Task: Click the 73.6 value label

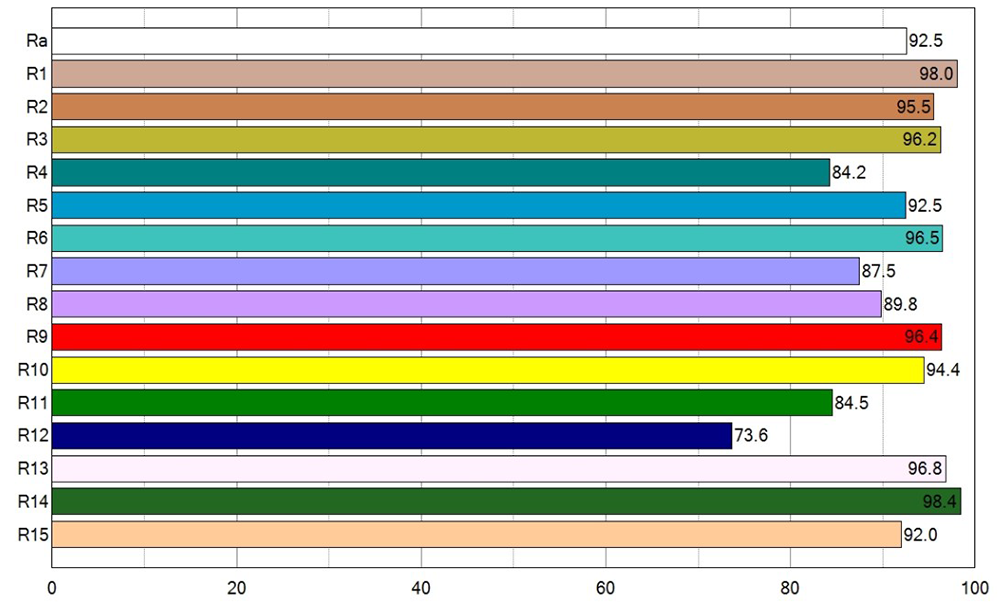Action: tap(751, 436)
